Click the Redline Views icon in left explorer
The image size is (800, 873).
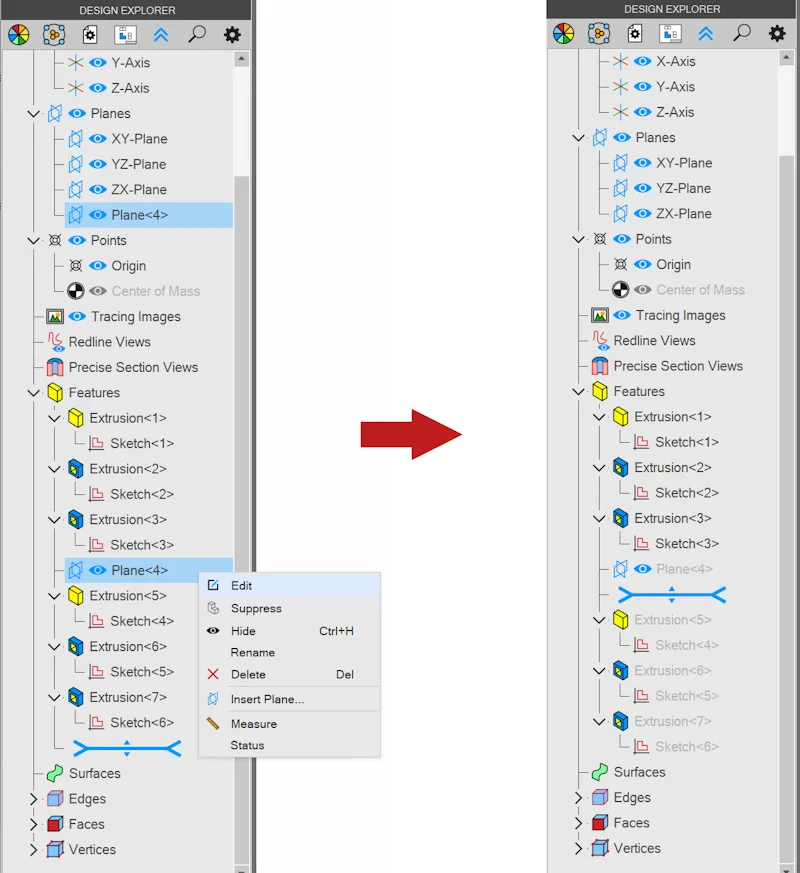[55, 342]
